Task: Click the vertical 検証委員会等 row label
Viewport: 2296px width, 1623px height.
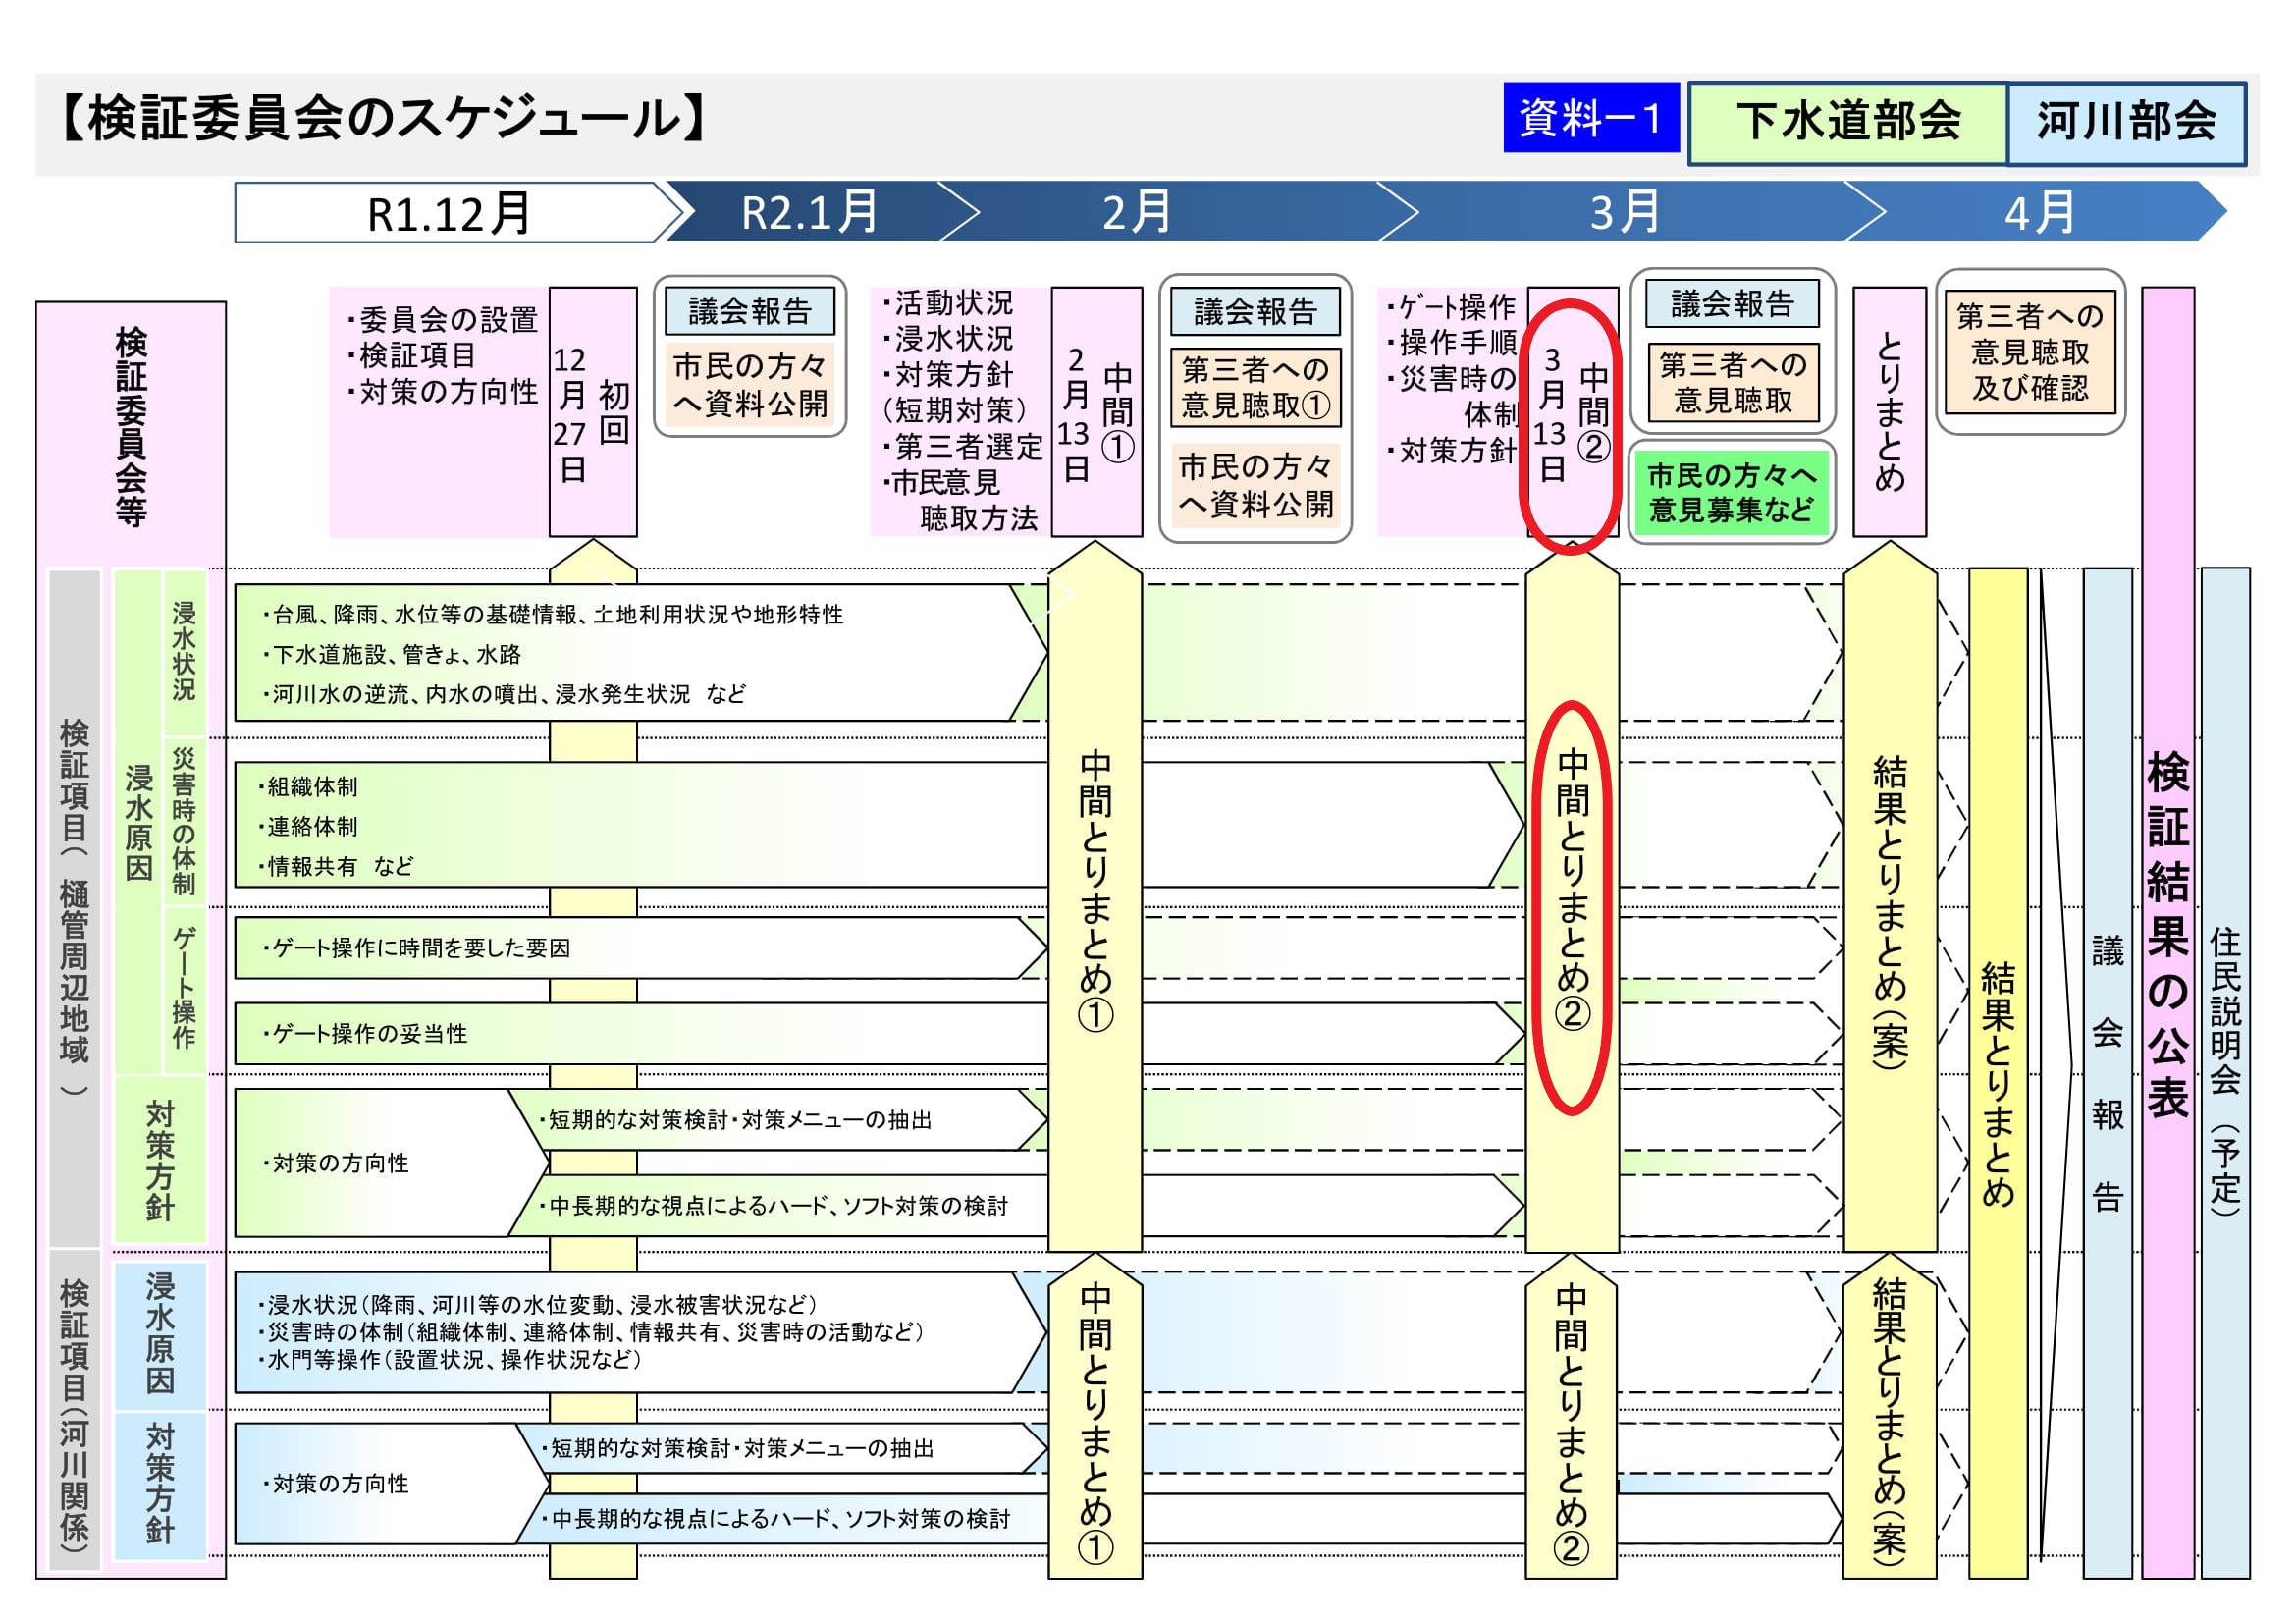Action: [131, 426]
